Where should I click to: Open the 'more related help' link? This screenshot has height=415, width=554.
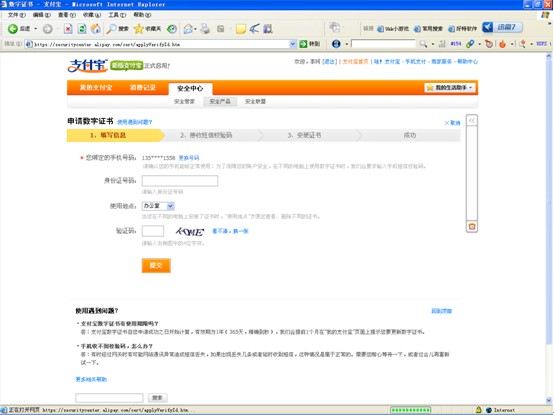(x=91, y=379)
